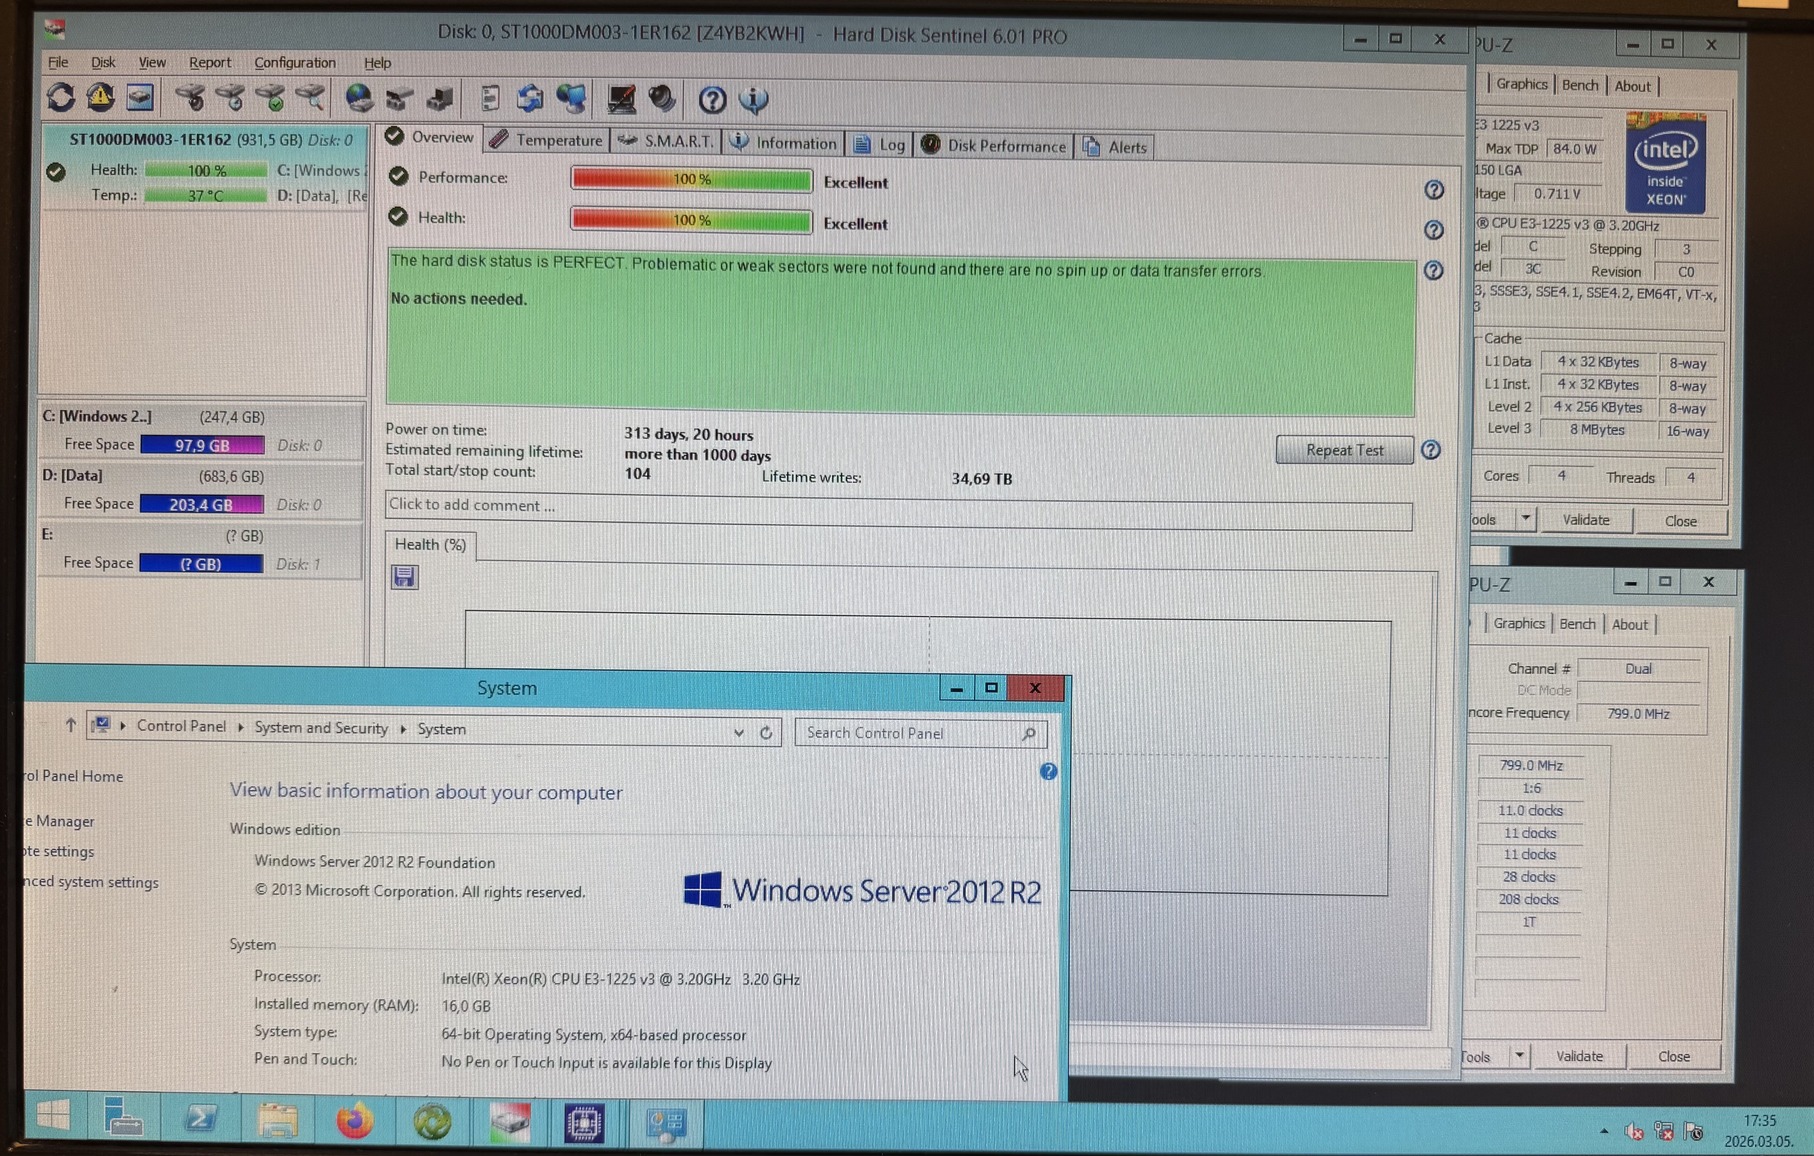Open the Disk menu
The image size is (1814, 1156).
pyautogui.click(x=103, y=62)
